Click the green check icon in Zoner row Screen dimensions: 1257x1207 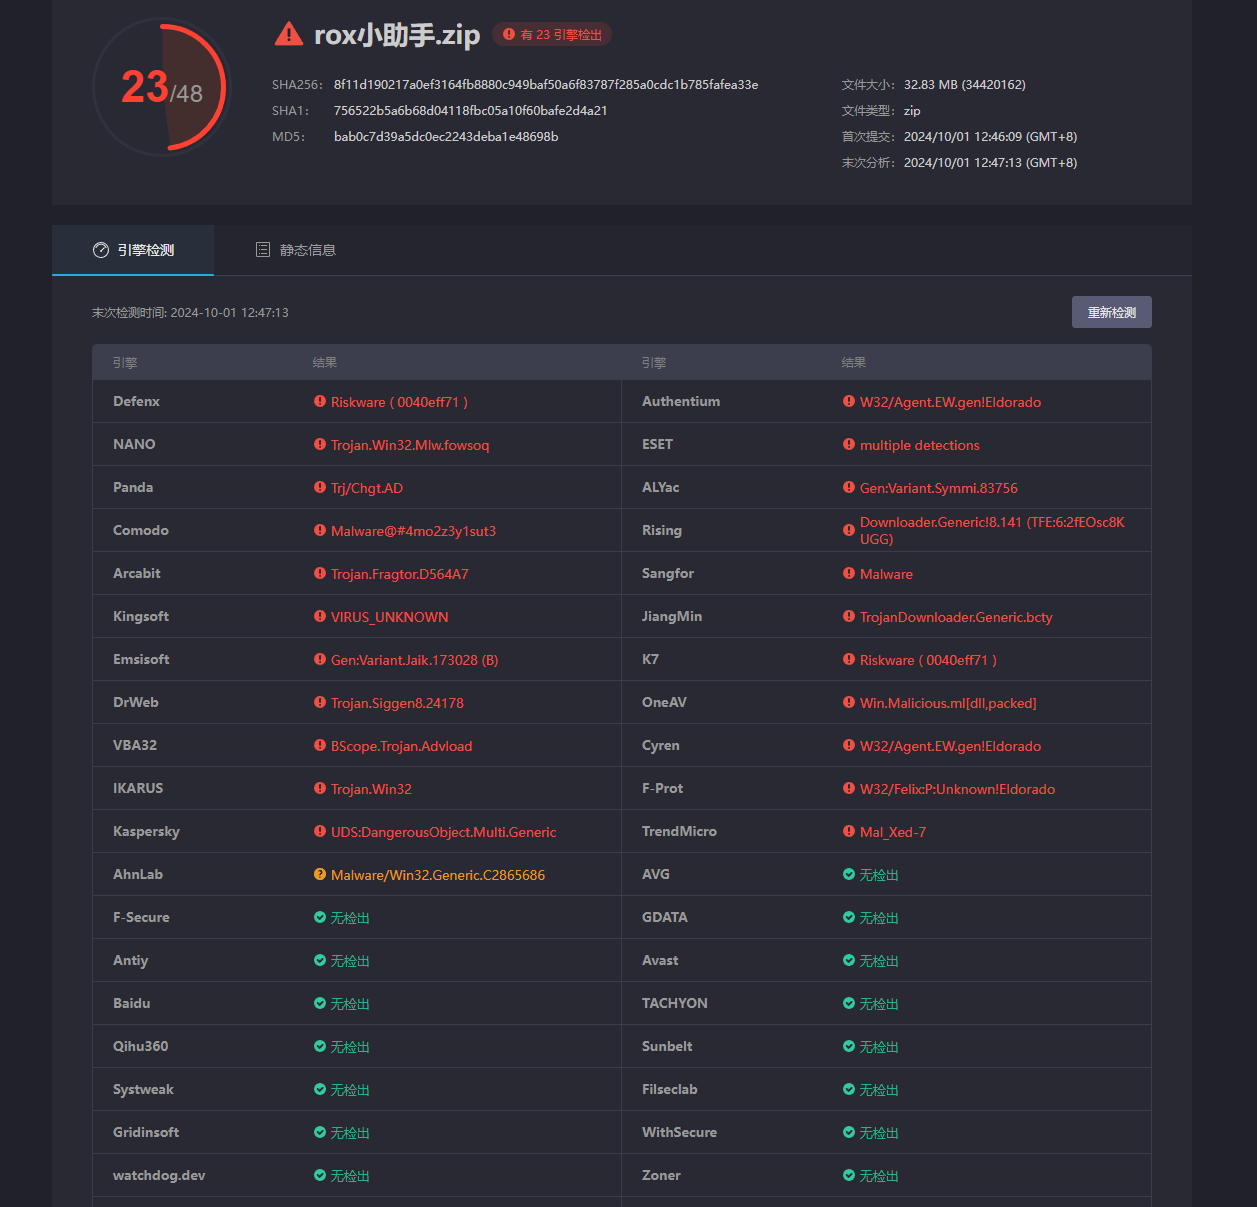[x=849, y=1176]
